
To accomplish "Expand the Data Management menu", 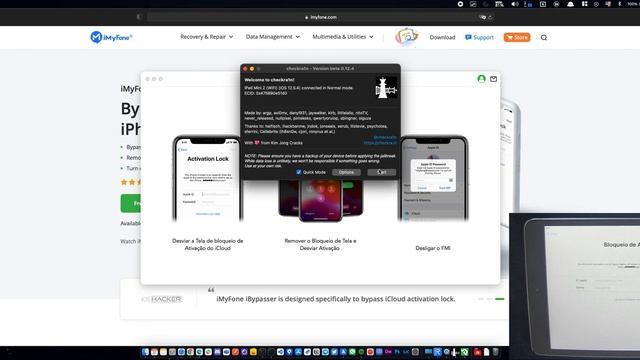I will tap(273, 37).
